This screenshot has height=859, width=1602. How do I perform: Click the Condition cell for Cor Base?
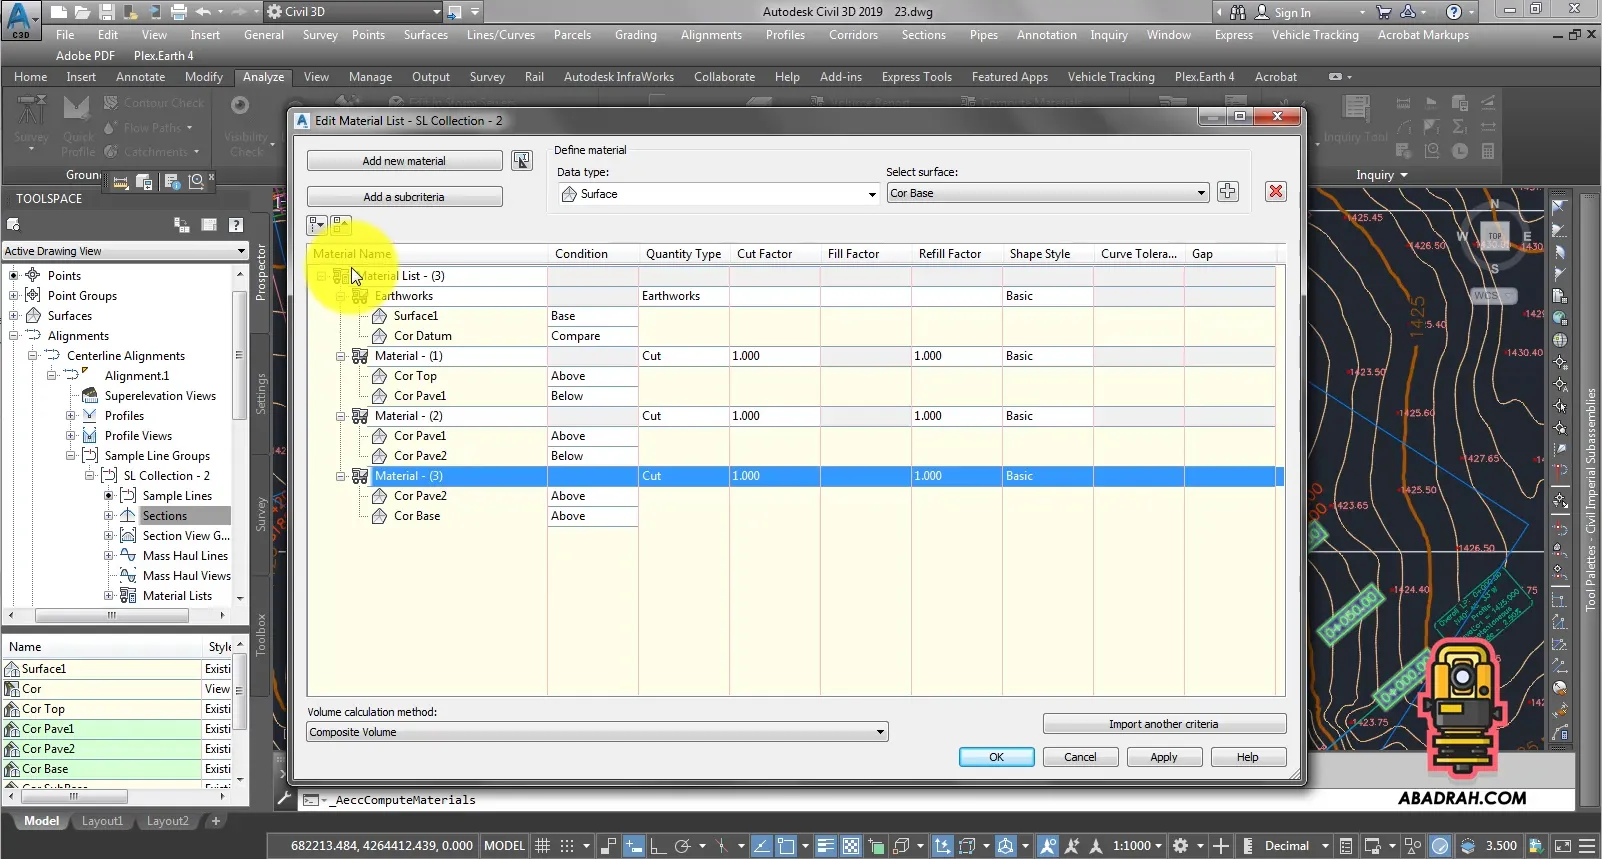[592, 516]
